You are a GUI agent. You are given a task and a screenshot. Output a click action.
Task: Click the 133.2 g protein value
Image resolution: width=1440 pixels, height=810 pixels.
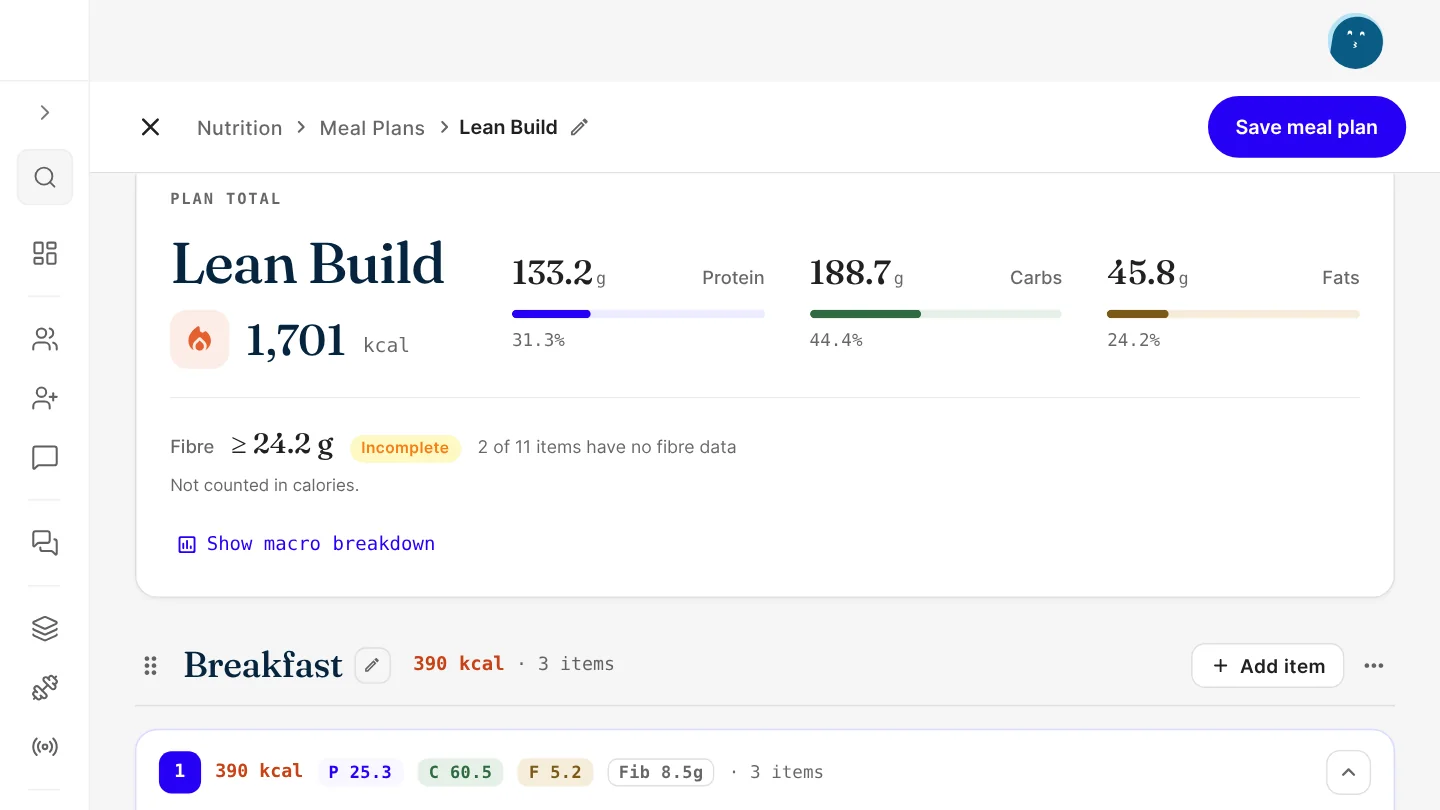coord(559,273)
